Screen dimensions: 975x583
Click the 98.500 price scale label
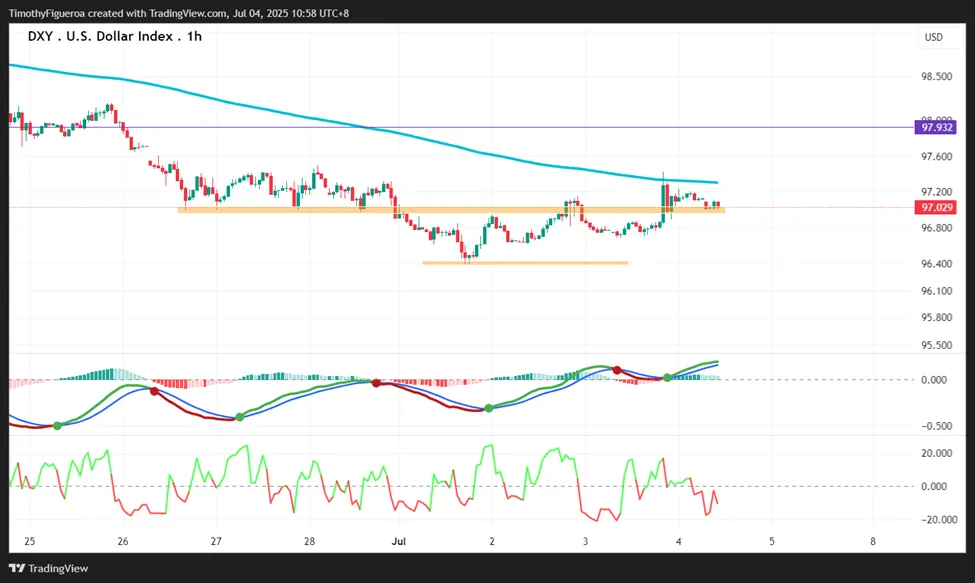pos(936,76)
